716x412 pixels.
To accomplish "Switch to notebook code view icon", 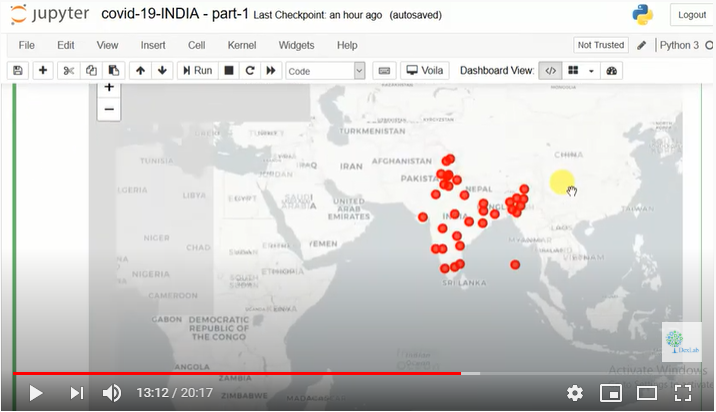I will tap(550, 71).
